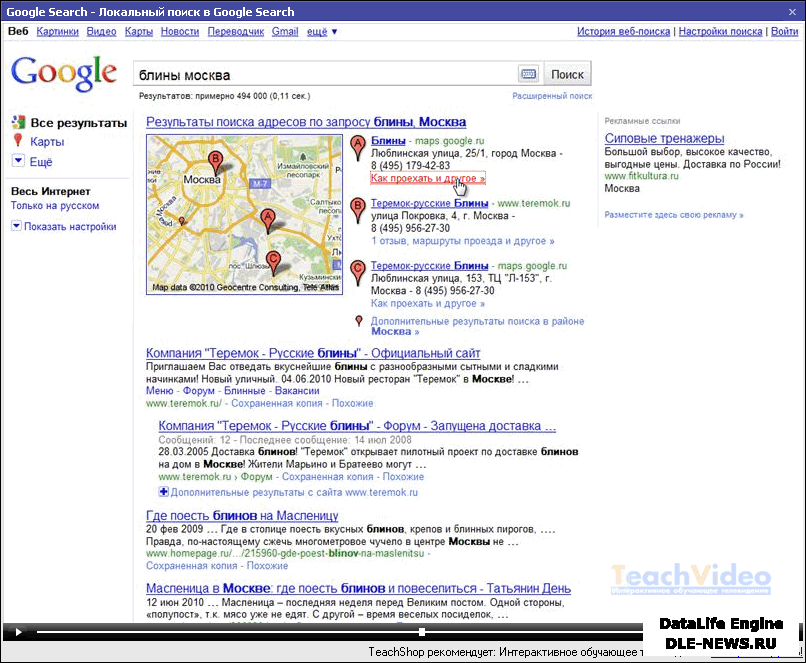Click the Google logo
This screenshot has height=663, width=806.
(64, 73)
